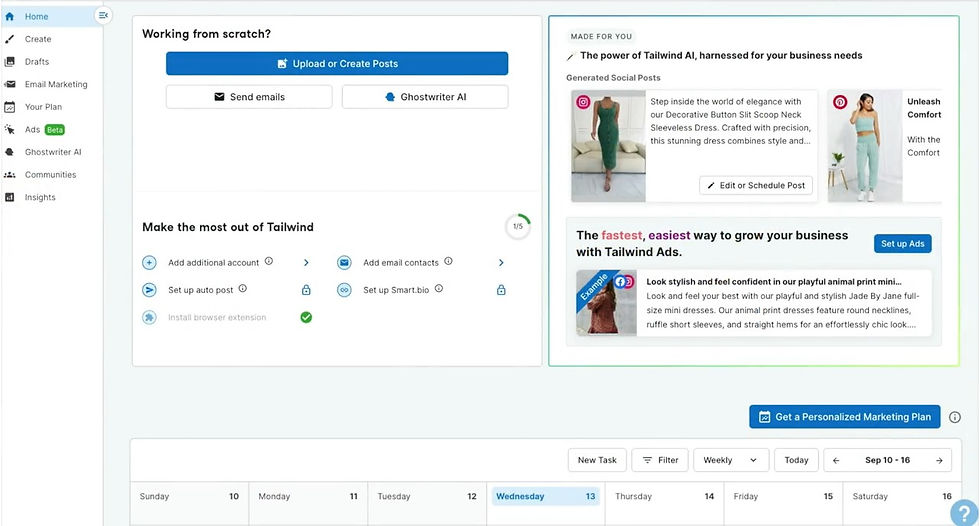Click the Set up auto post send icon

(149, 290)
